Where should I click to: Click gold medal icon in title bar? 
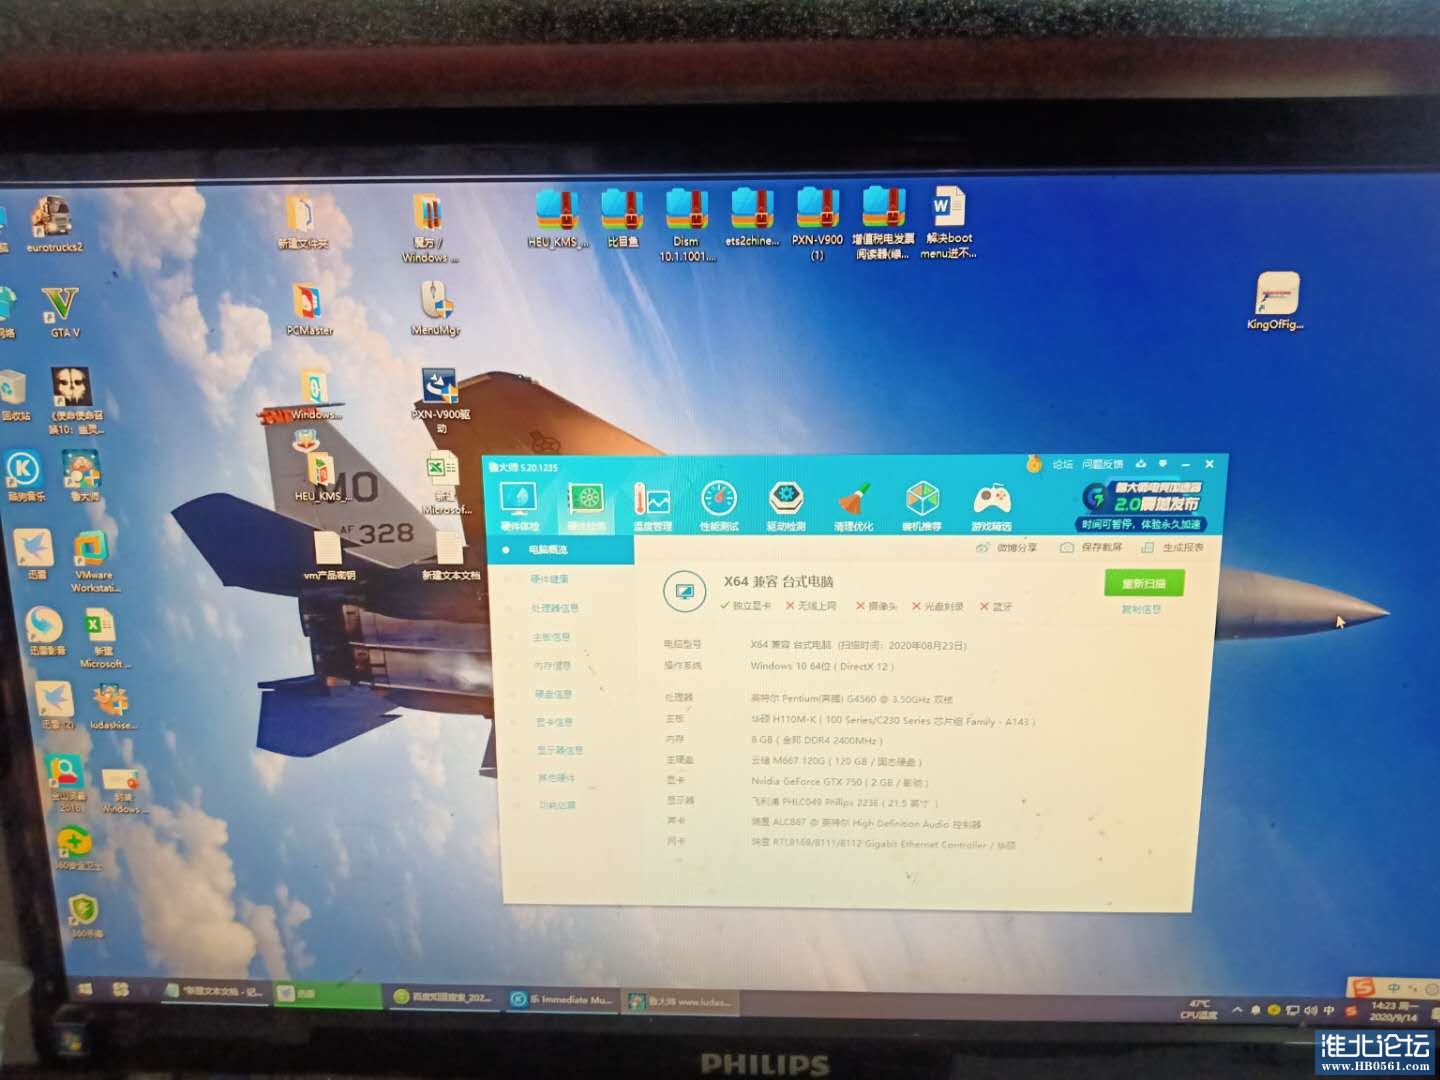(x=1034, y=464)
